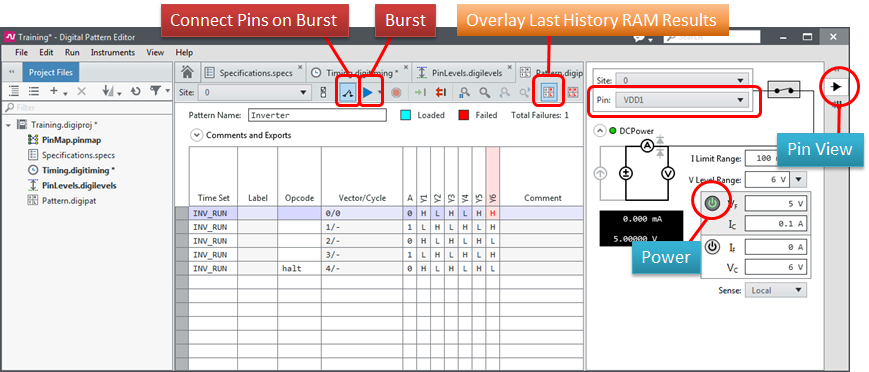Select the 0/0 Vector/Cycle cell
This screenshot has height=372, width=869.
click(x=362, y=213)
